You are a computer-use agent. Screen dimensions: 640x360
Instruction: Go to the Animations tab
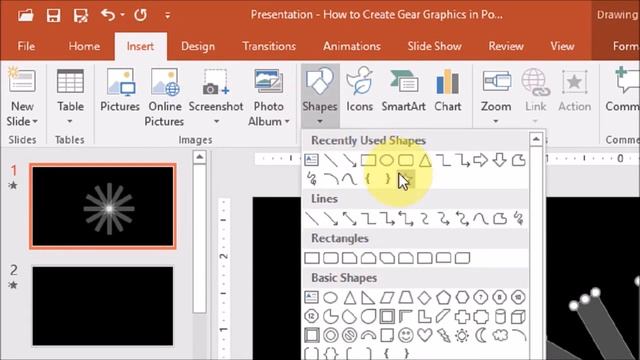[352, 46]
